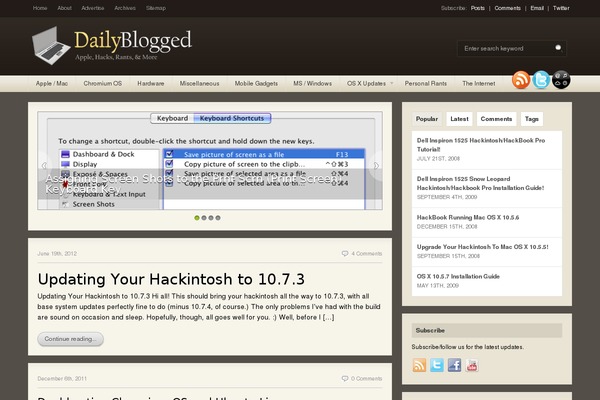The image size is (600, 400).
Task: Switch to the Tags tab
Action: (532, 119)
